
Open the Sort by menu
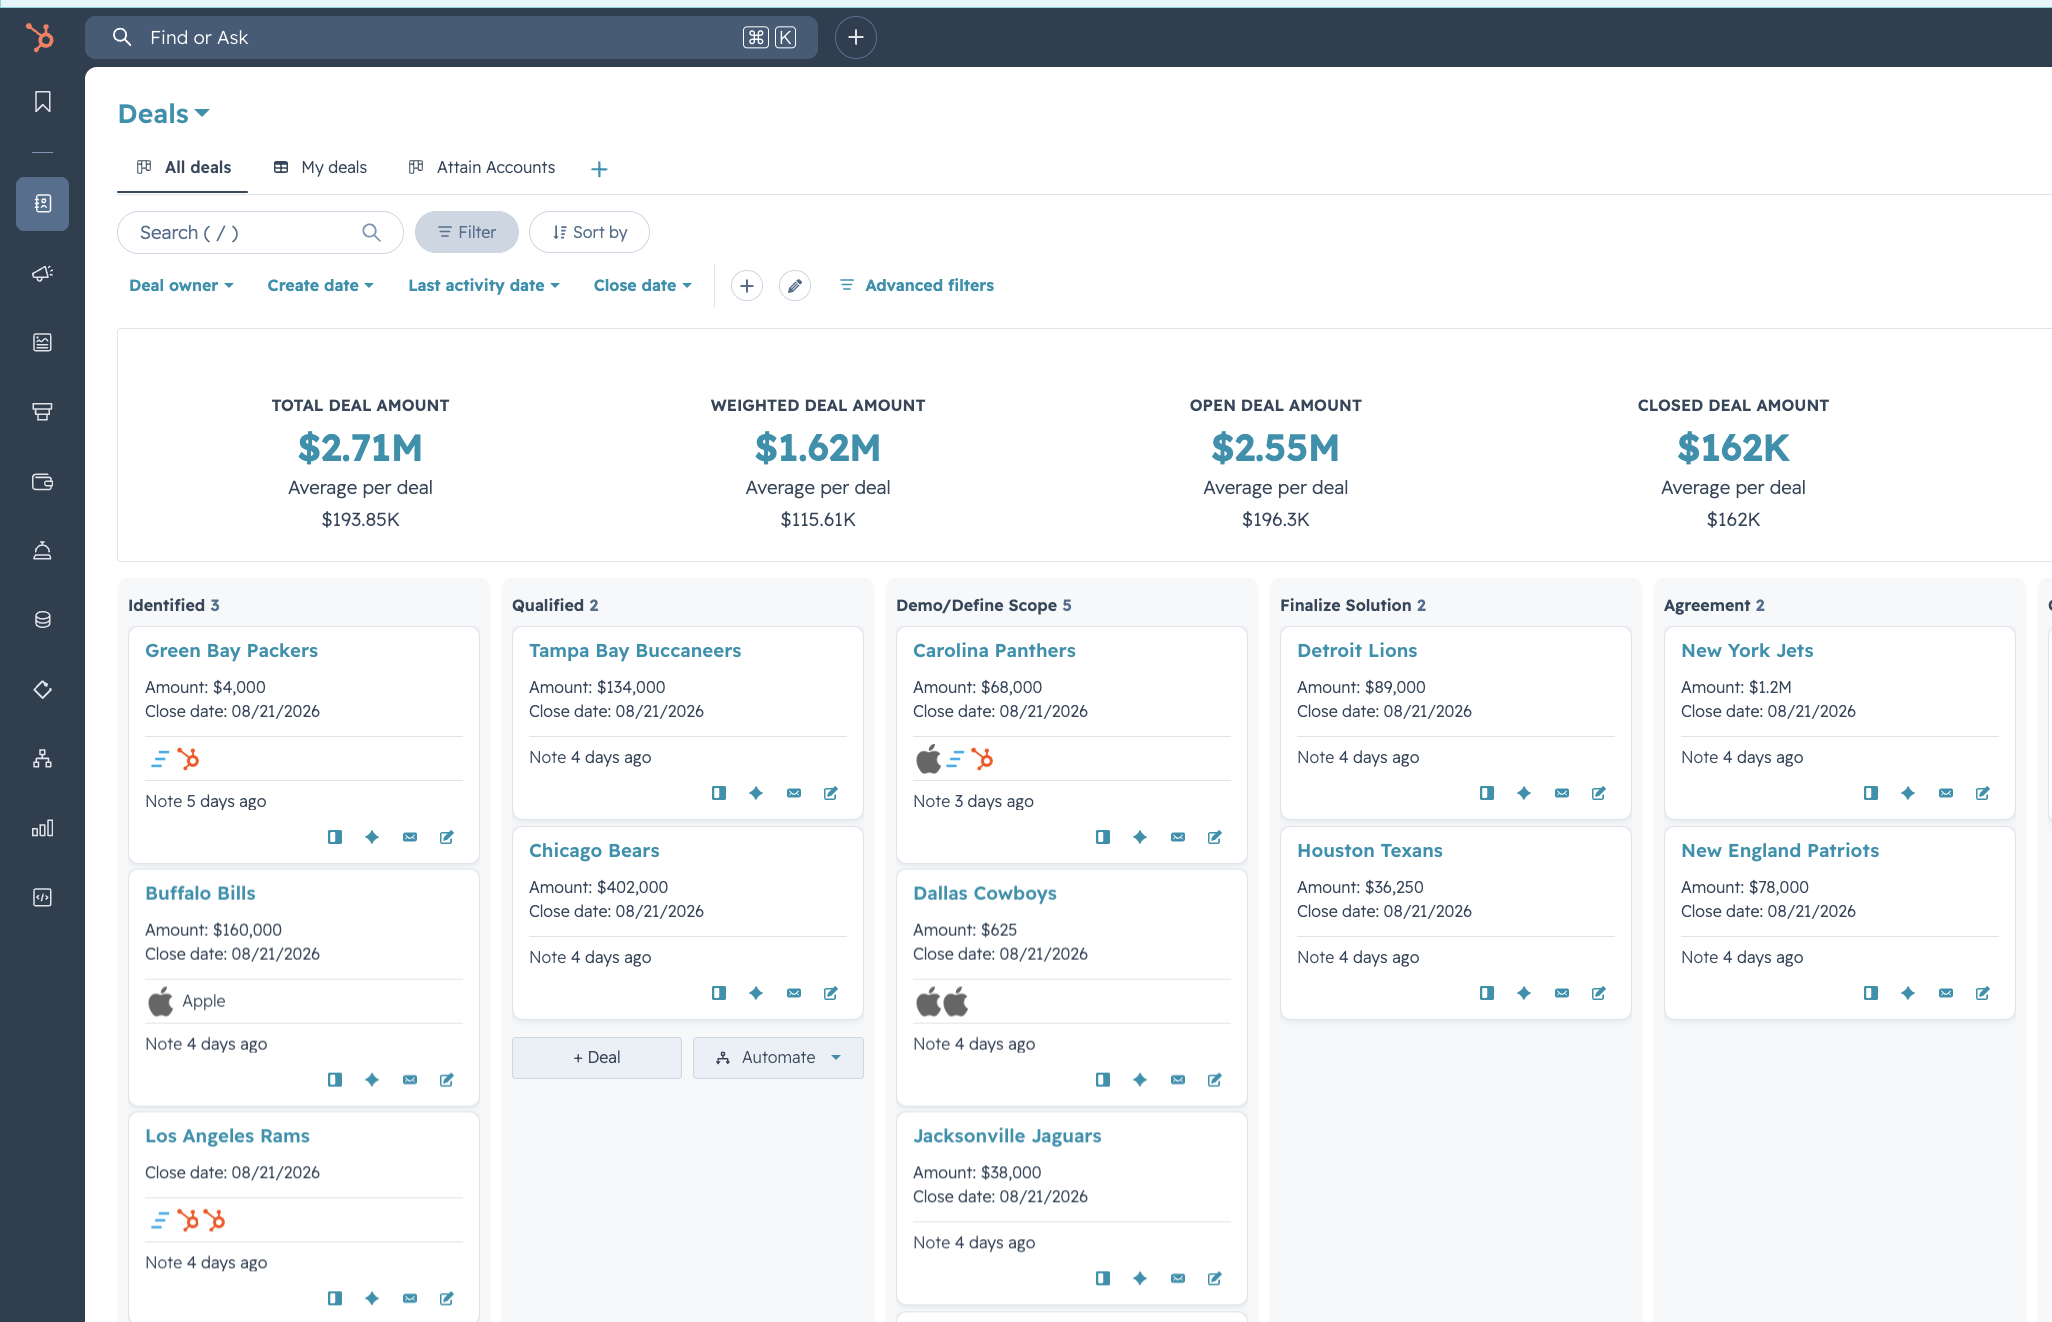click(589, 232)
